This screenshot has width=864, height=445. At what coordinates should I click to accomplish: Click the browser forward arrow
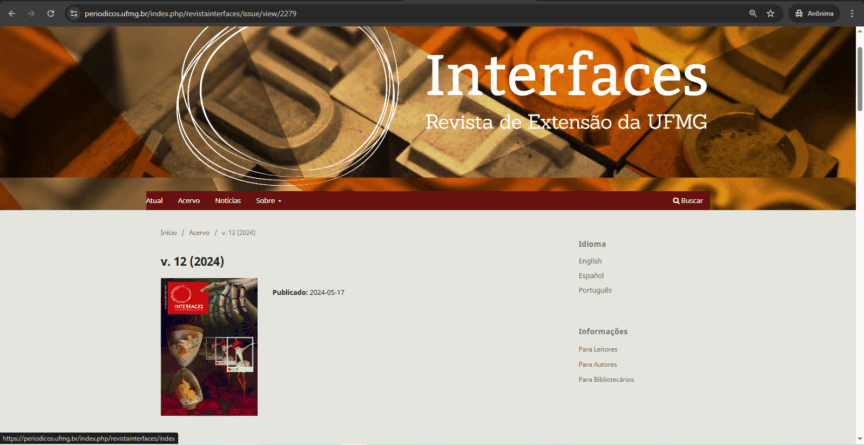pyautogui.click(x=31, y=13)
